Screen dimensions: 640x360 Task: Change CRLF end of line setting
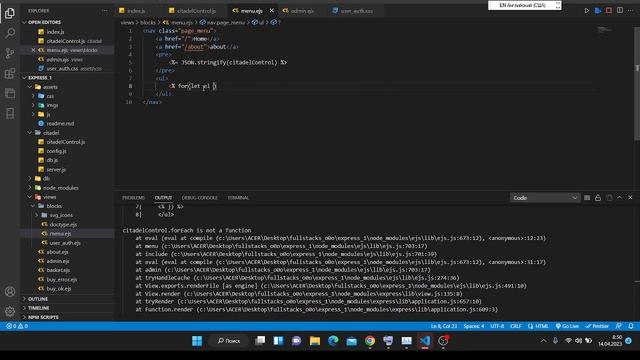[516, 326]
